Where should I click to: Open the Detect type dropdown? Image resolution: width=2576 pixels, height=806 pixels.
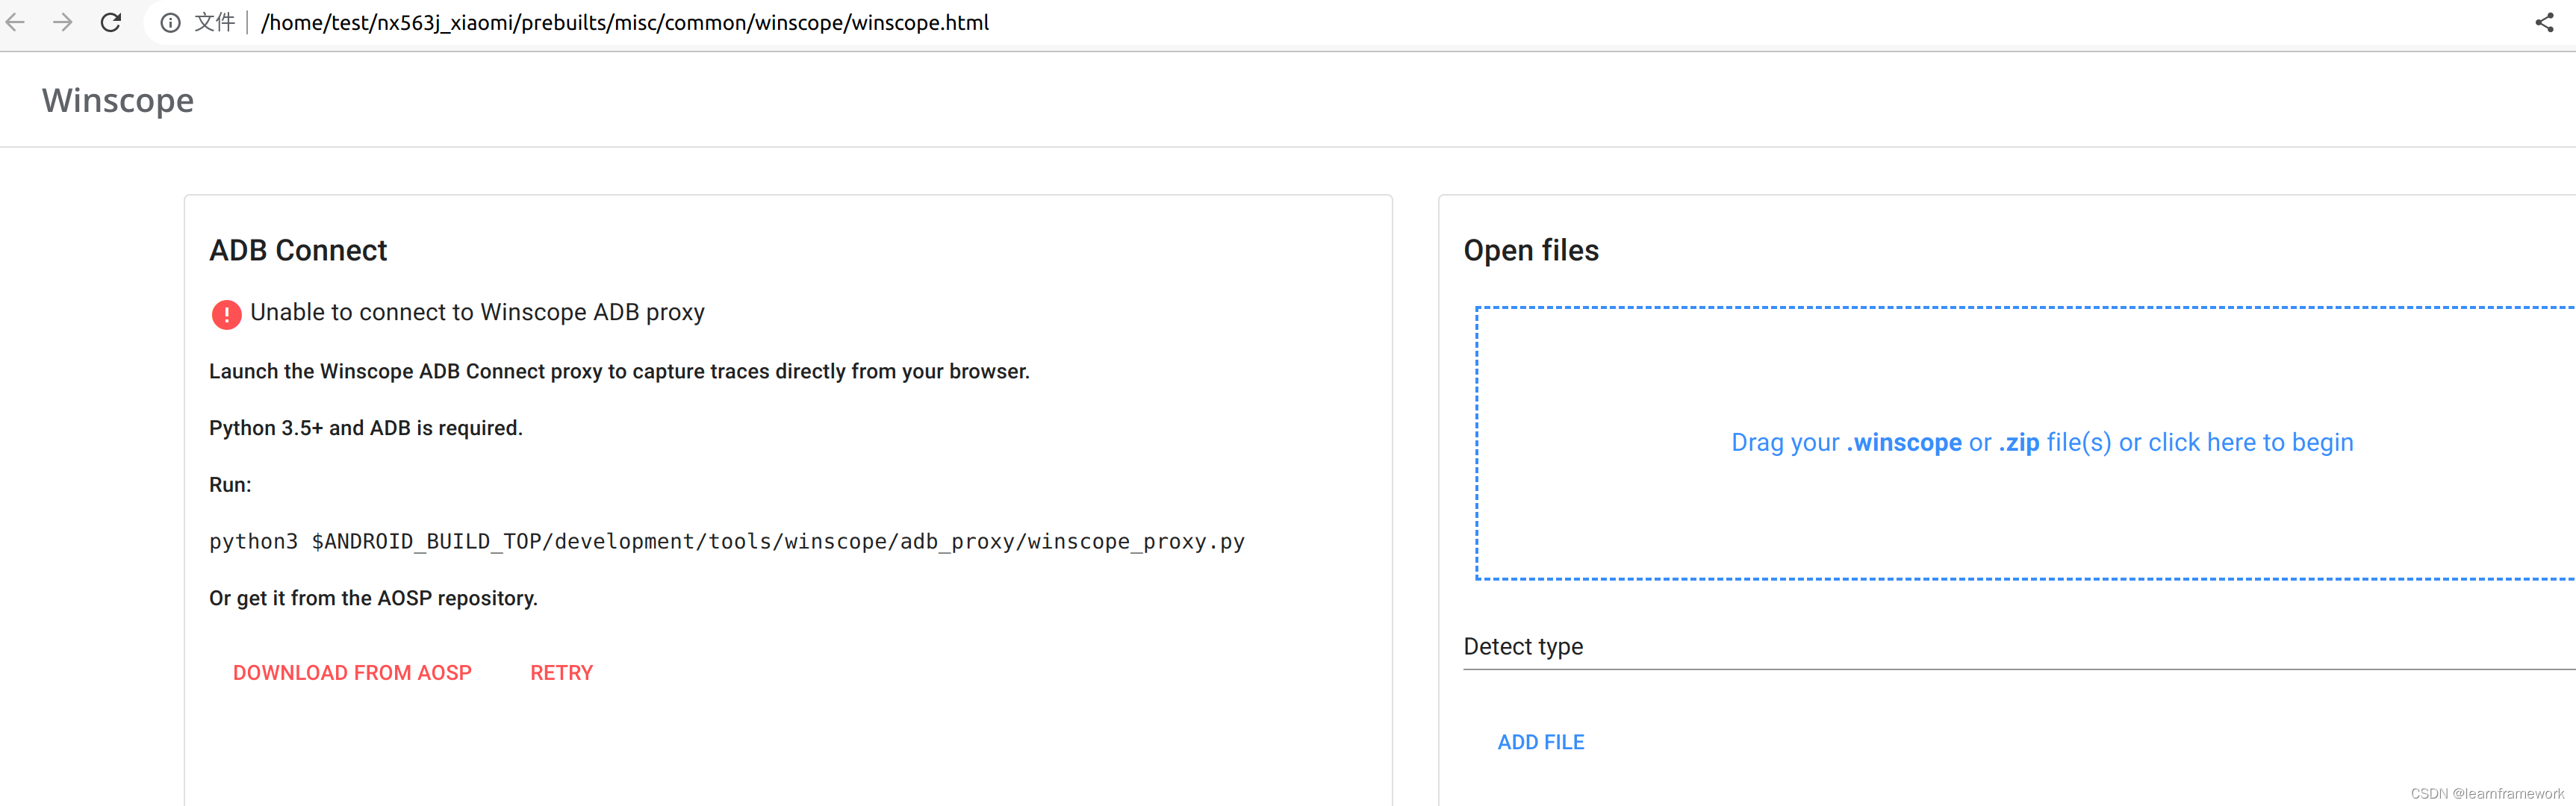tap(2019, 647)
